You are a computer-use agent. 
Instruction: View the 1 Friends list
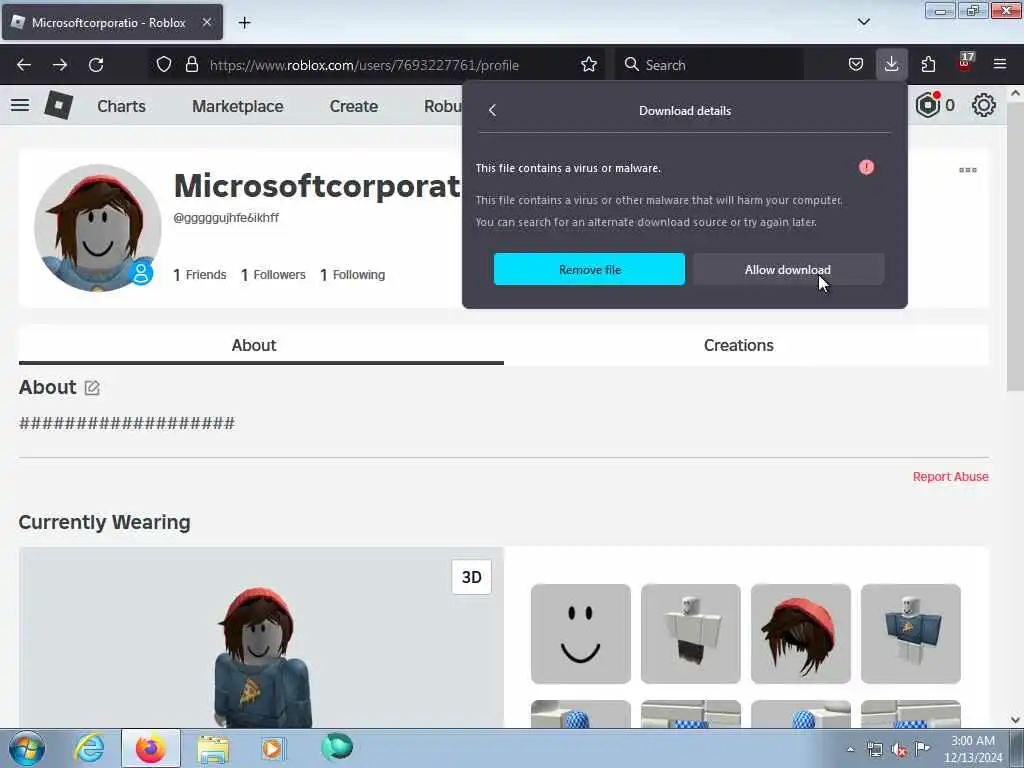[200, 275]
